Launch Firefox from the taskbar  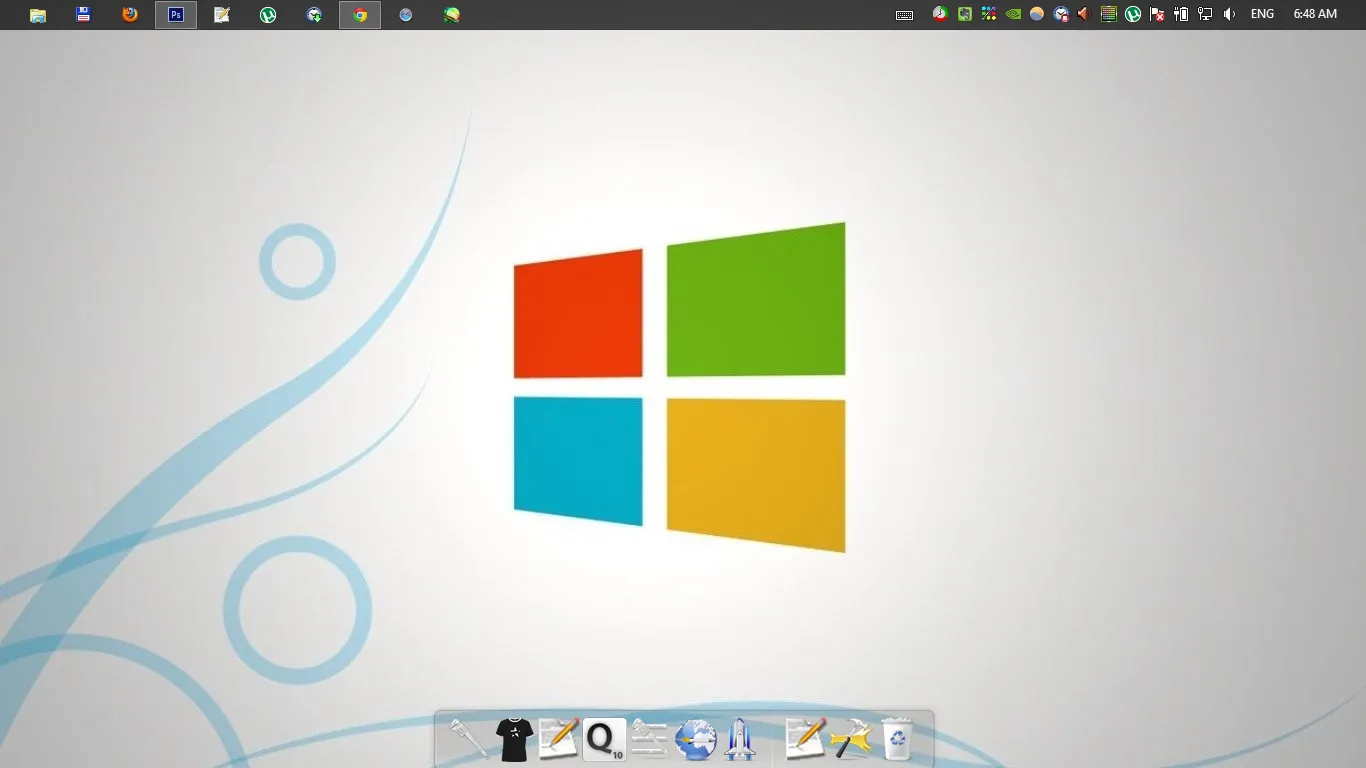coord(130,15)
